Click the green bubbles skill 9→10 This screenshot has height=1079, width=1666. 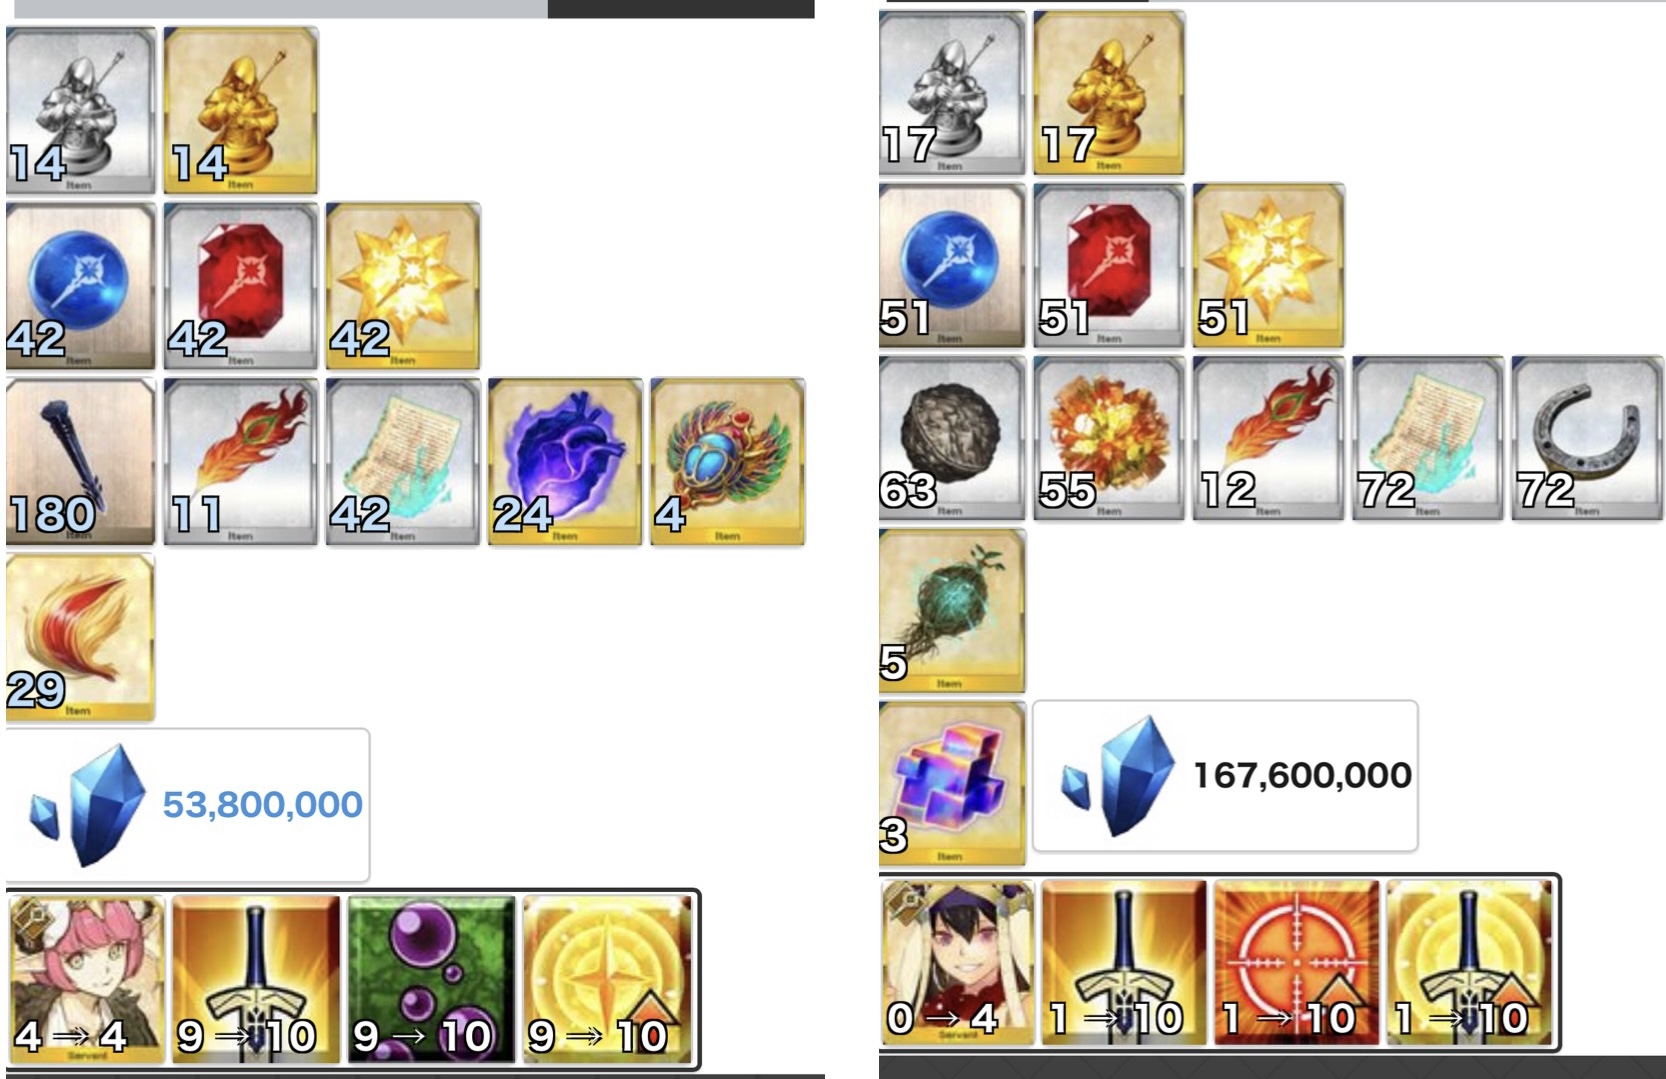coord(431,979)
